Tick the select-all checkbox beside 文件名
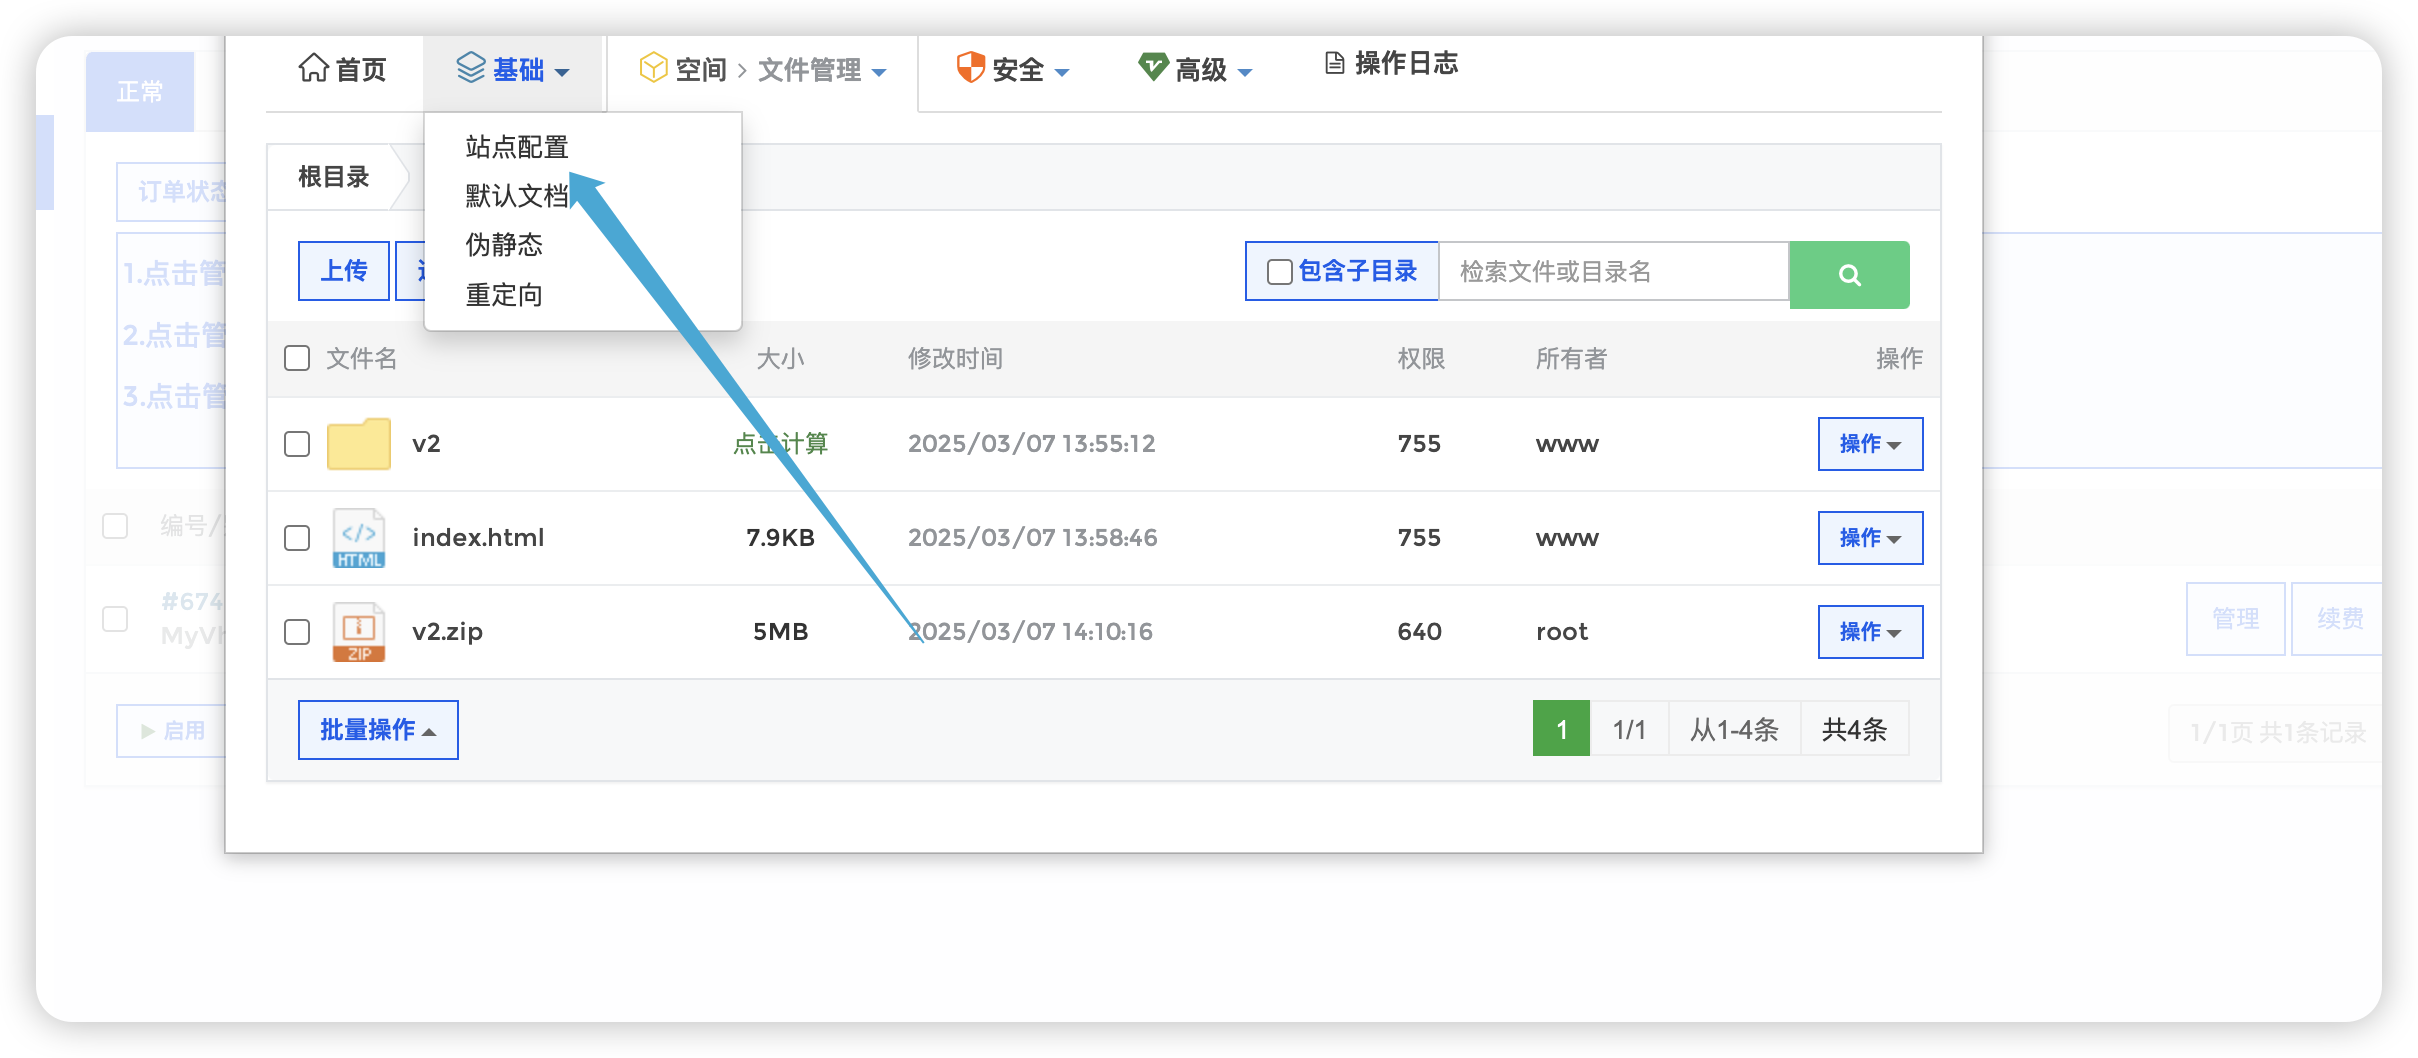This screenshot has height=1058, width=2418. point(297,358)
